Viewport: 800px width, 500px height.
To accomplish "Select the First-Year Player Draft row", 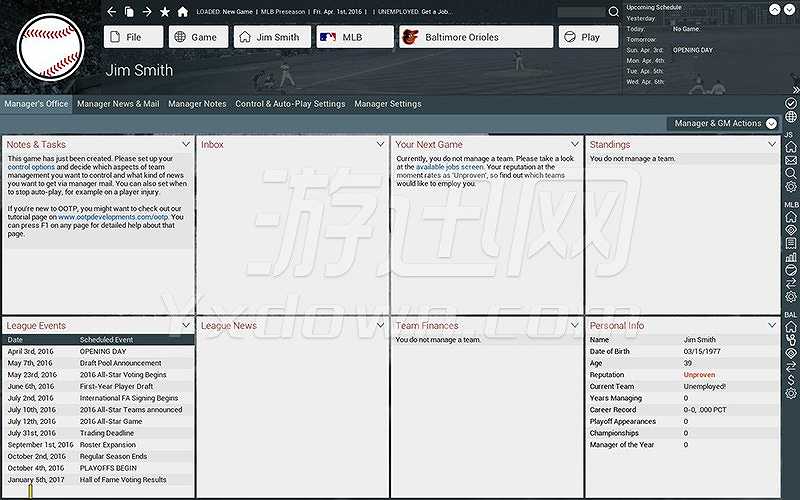I will (98, 386).
